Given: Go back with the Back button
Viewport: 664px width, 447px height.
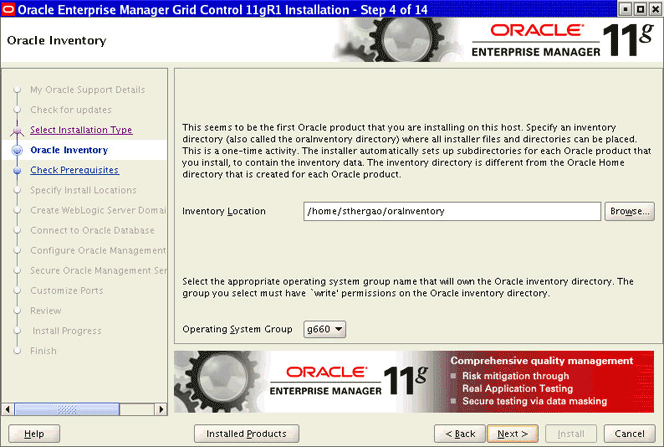Looking at the screenshot, I should [460, 434].
